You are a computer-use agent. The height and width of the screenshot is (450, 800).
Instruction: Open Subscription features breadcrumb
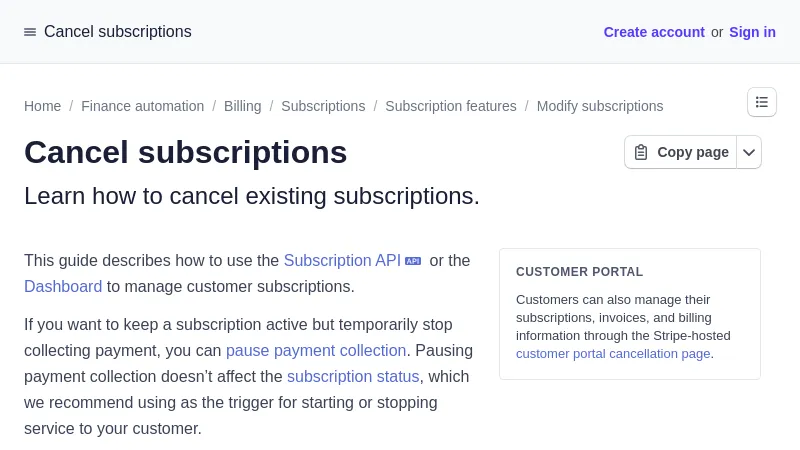tap(451, 106)
